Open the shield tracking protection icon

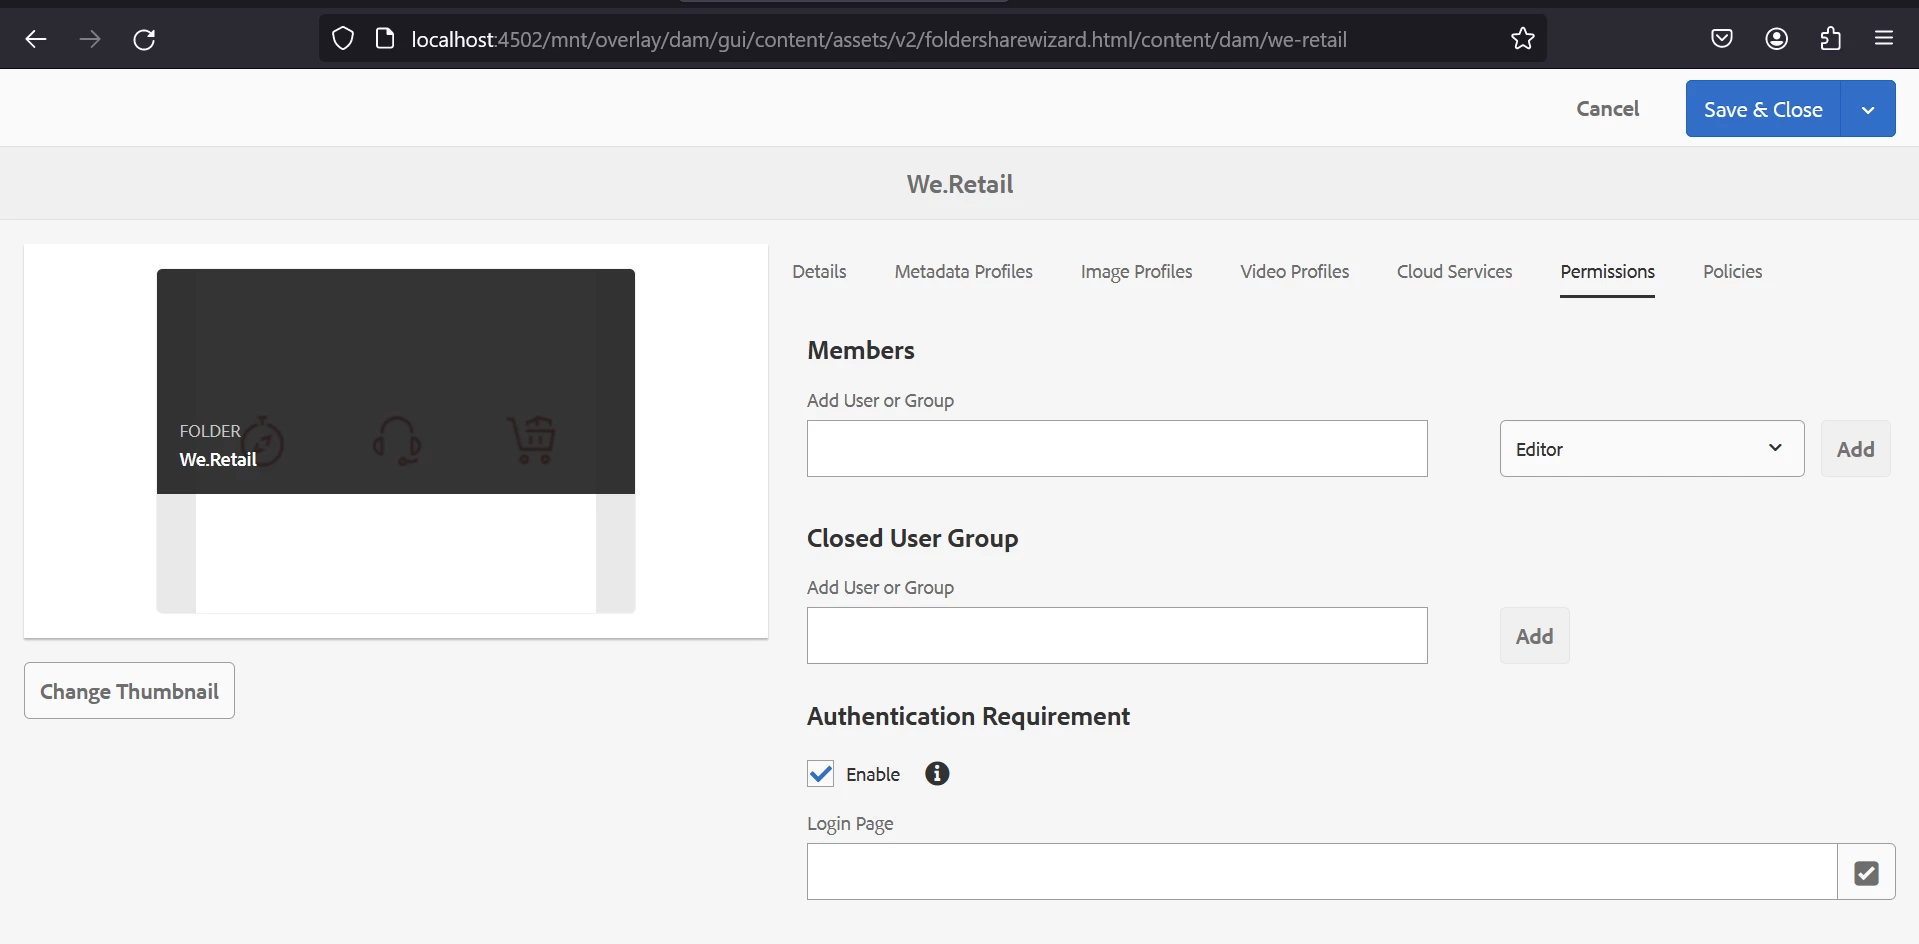343,39
